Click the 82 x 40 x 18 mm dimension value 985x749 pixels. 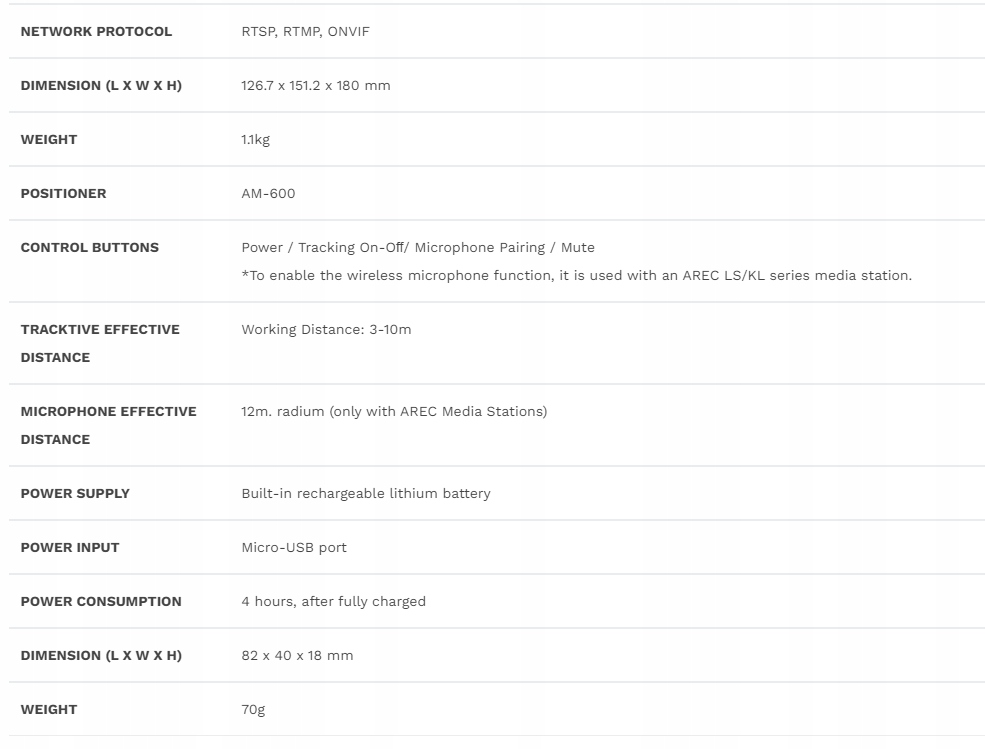297,655
